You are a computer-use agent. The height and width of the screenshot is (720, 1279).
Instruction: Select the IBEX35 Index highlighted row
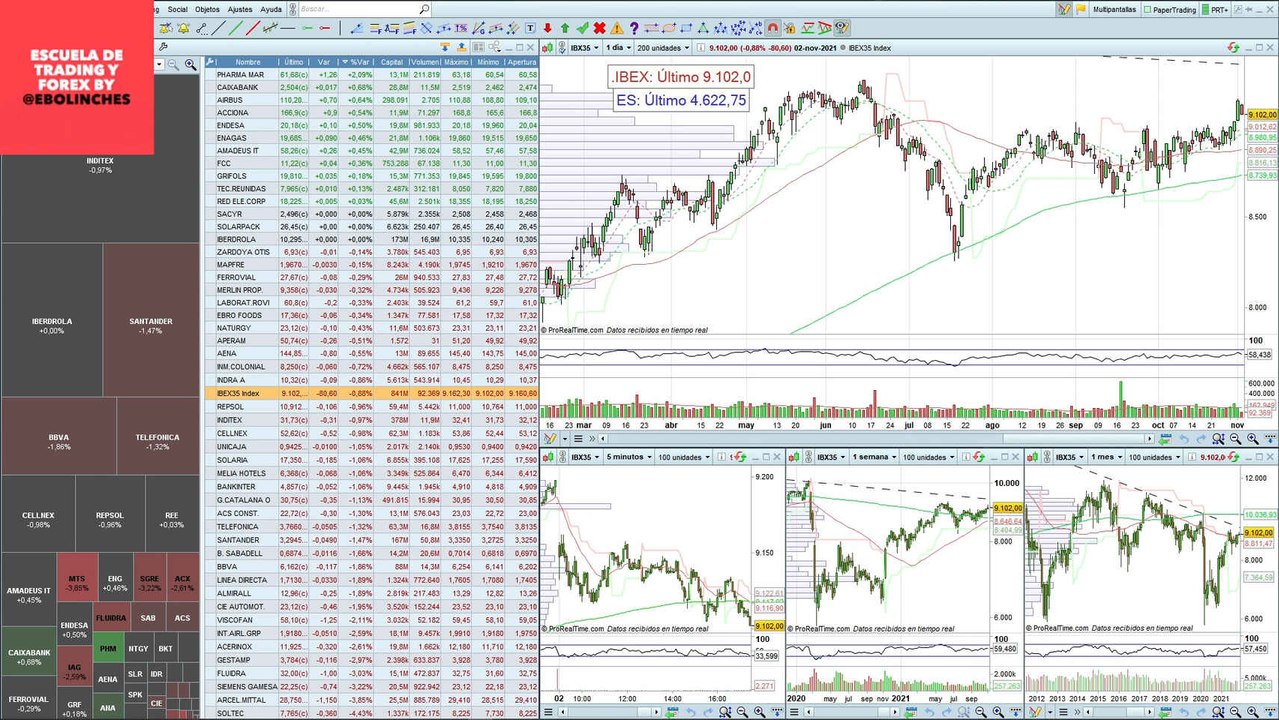(371, 393)
